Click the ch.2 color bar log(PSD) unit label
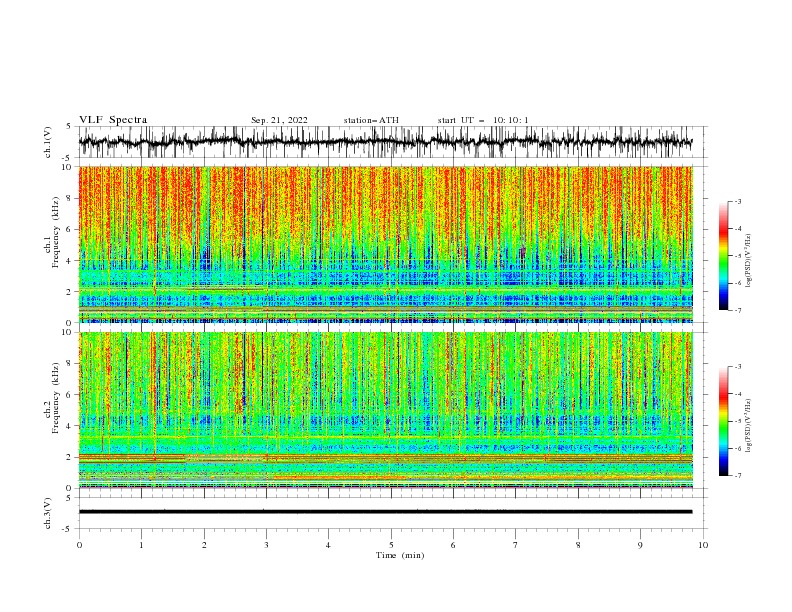The width and height of the screenshot is (792, 612). coord(748,426)
